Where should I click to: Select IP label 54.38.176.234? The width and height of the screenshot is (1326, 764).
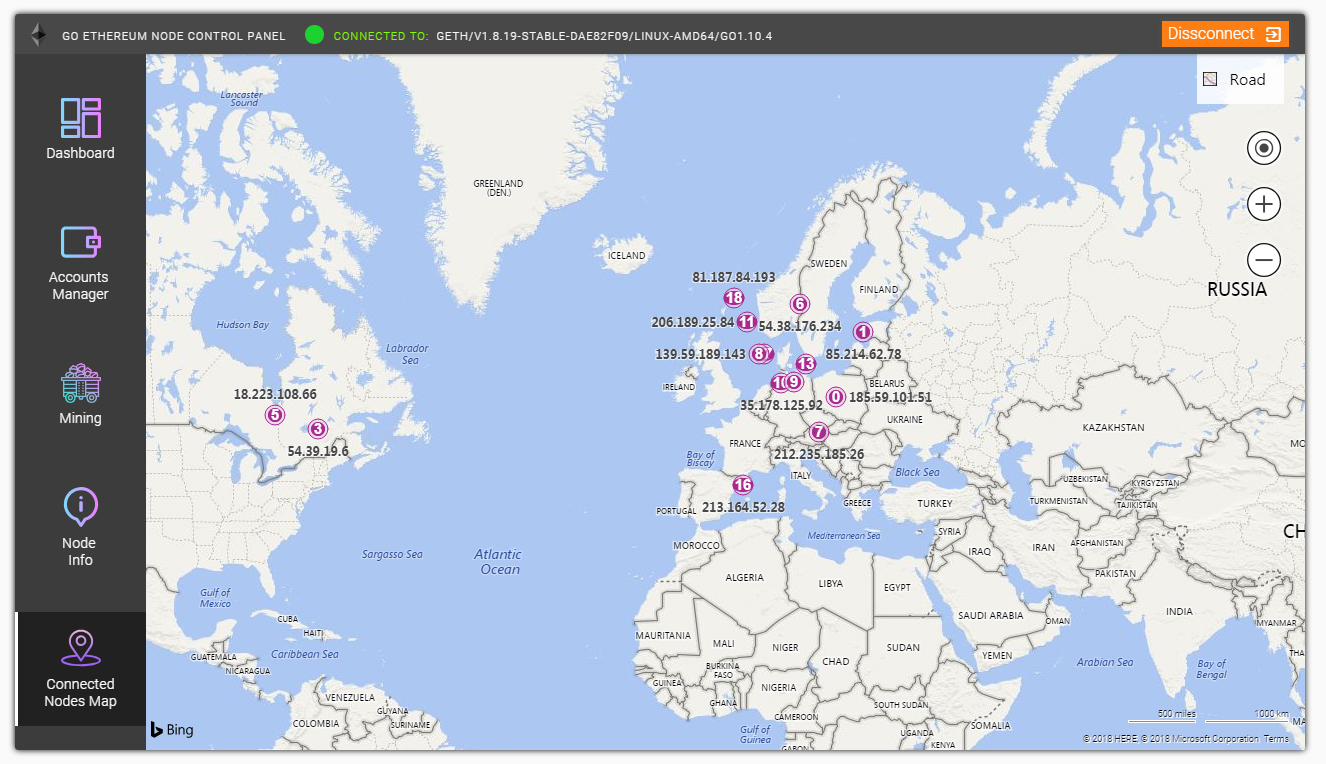(x=800, y=326)
